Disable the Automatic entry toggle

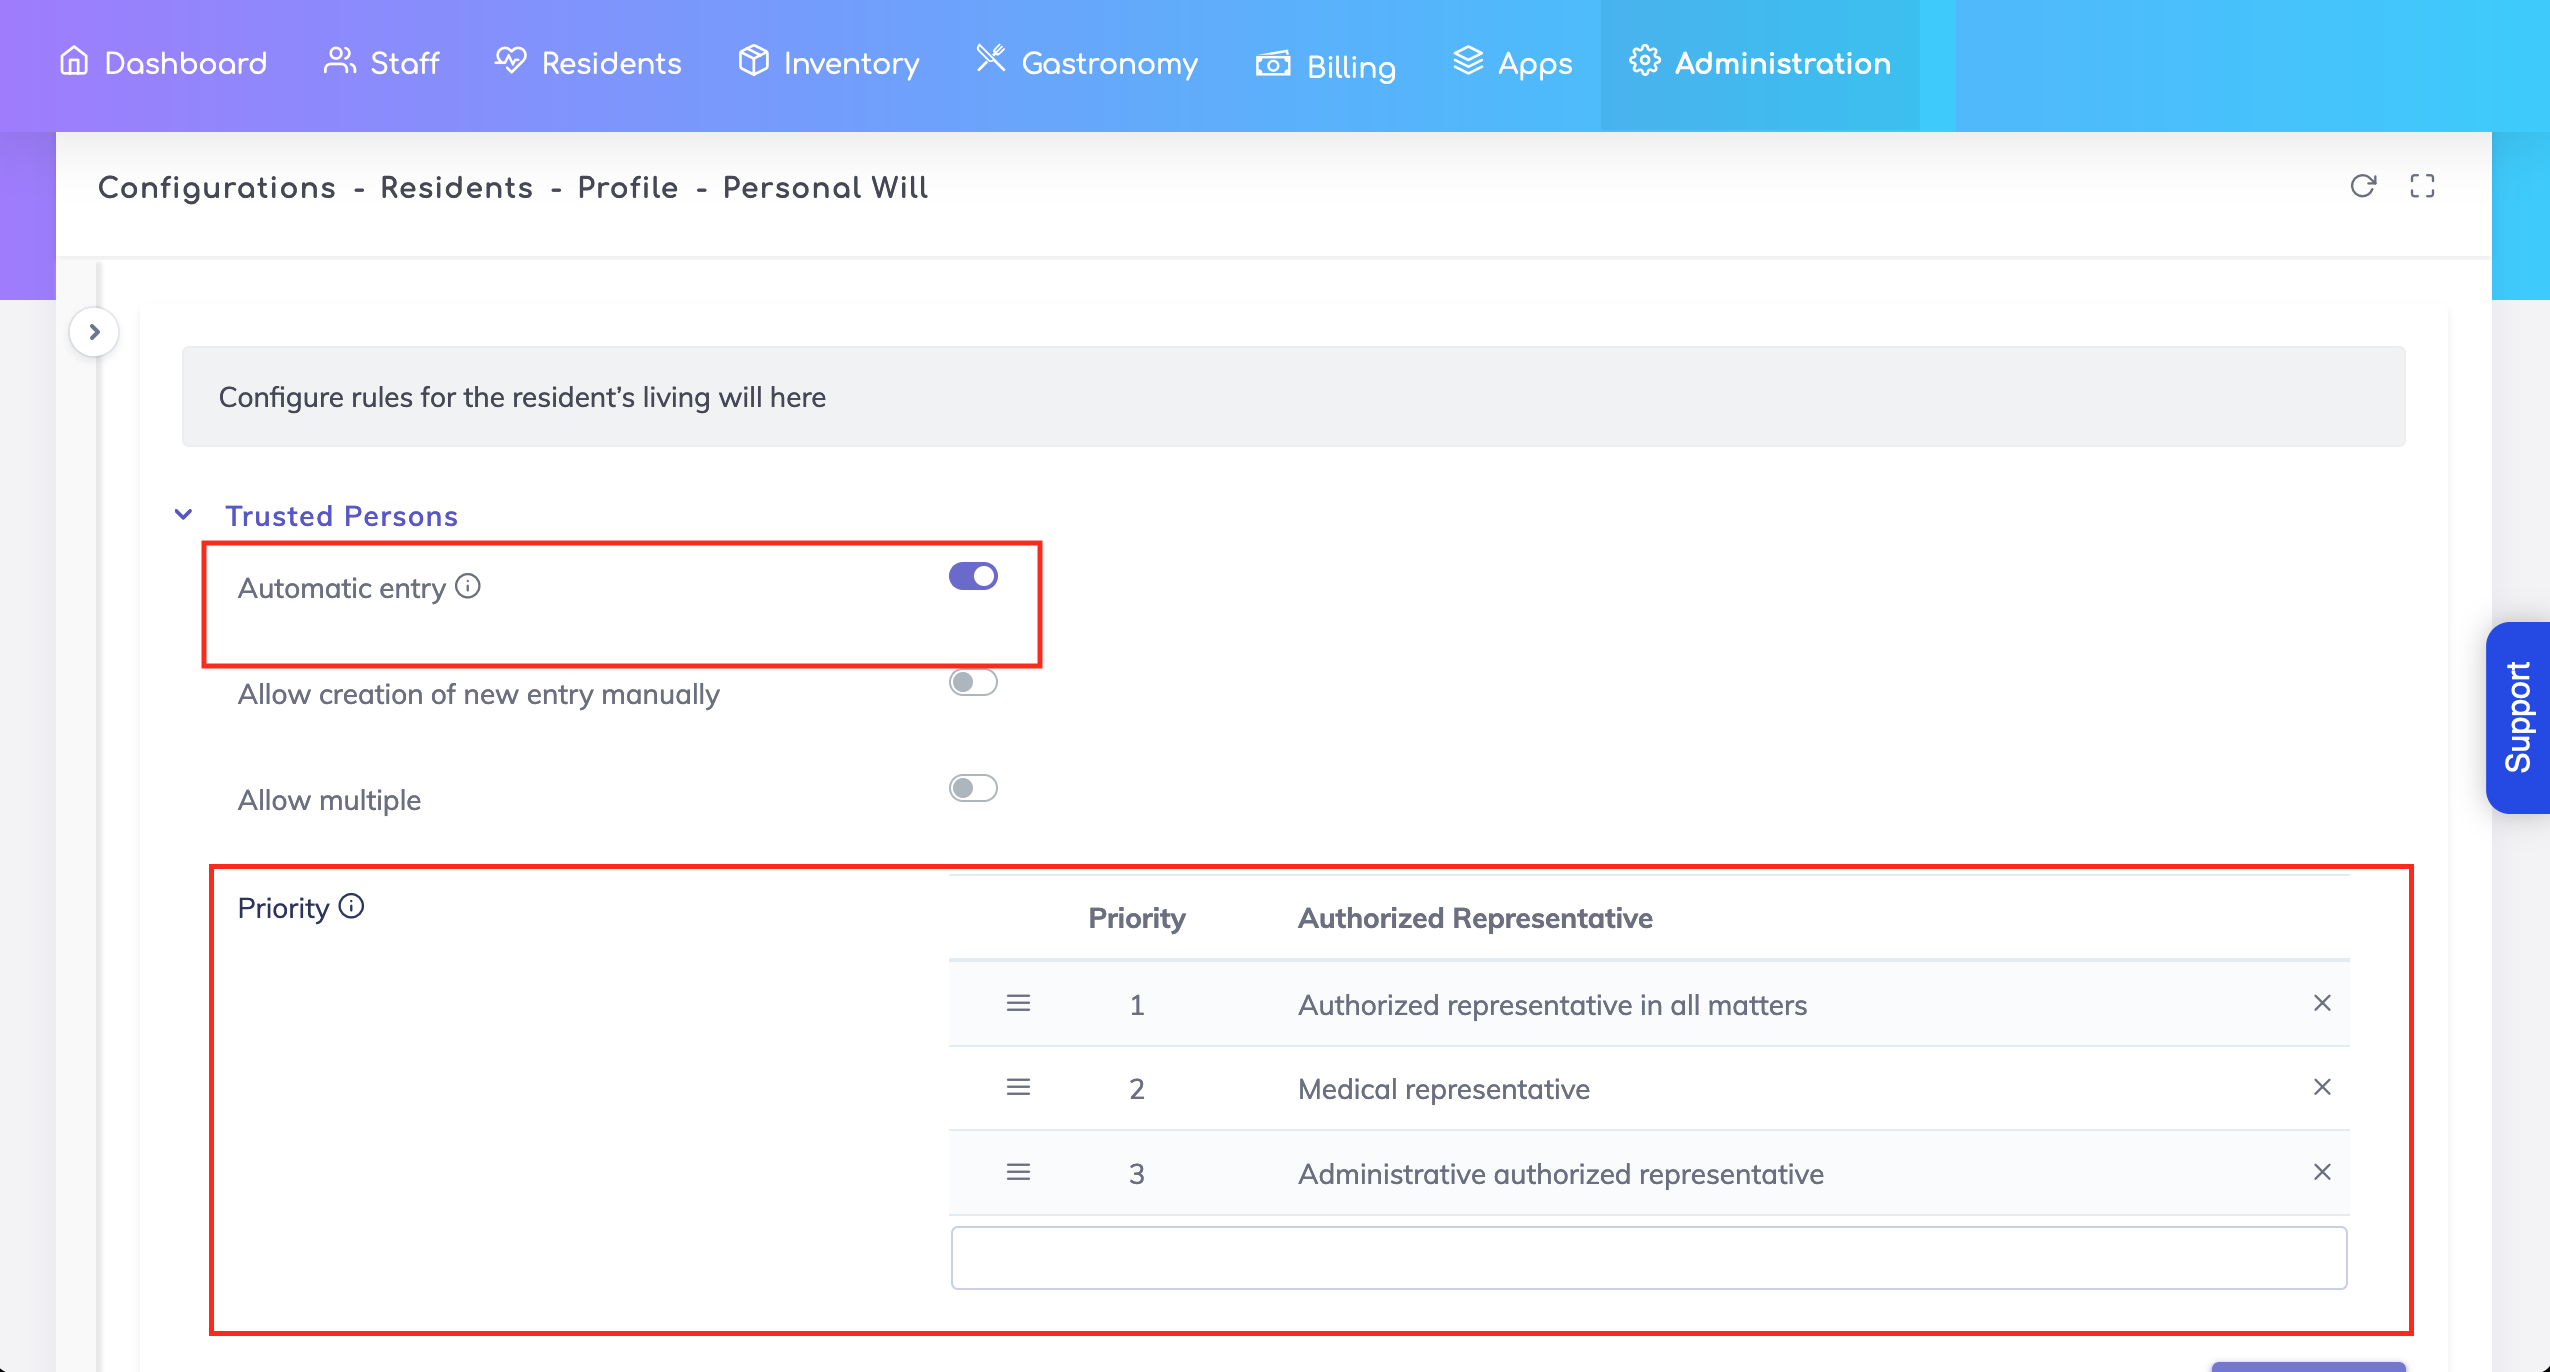[973, 576]
